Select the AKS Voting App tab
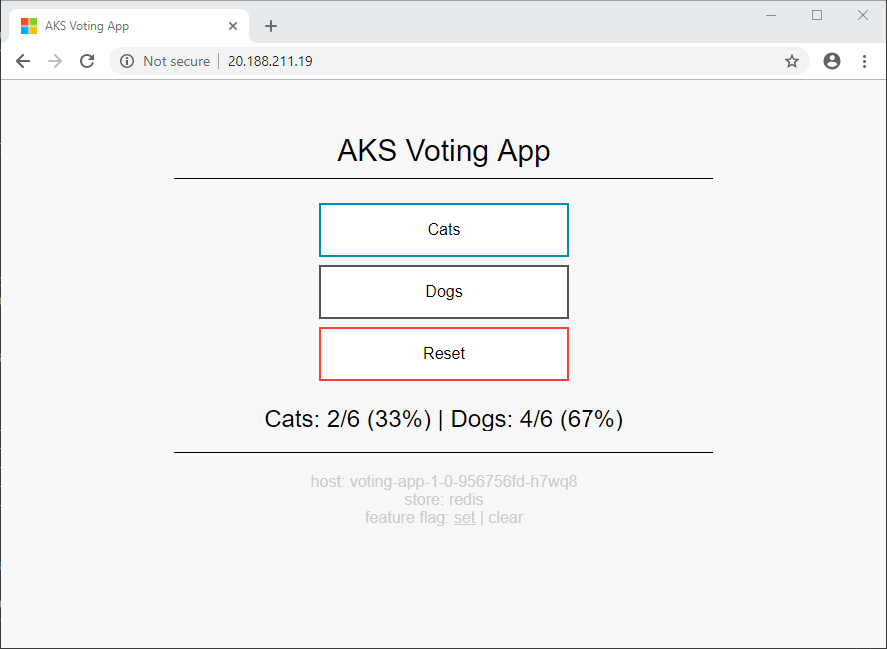The width and height of the screenshot is (887, 649). click(x=110, y=26)
